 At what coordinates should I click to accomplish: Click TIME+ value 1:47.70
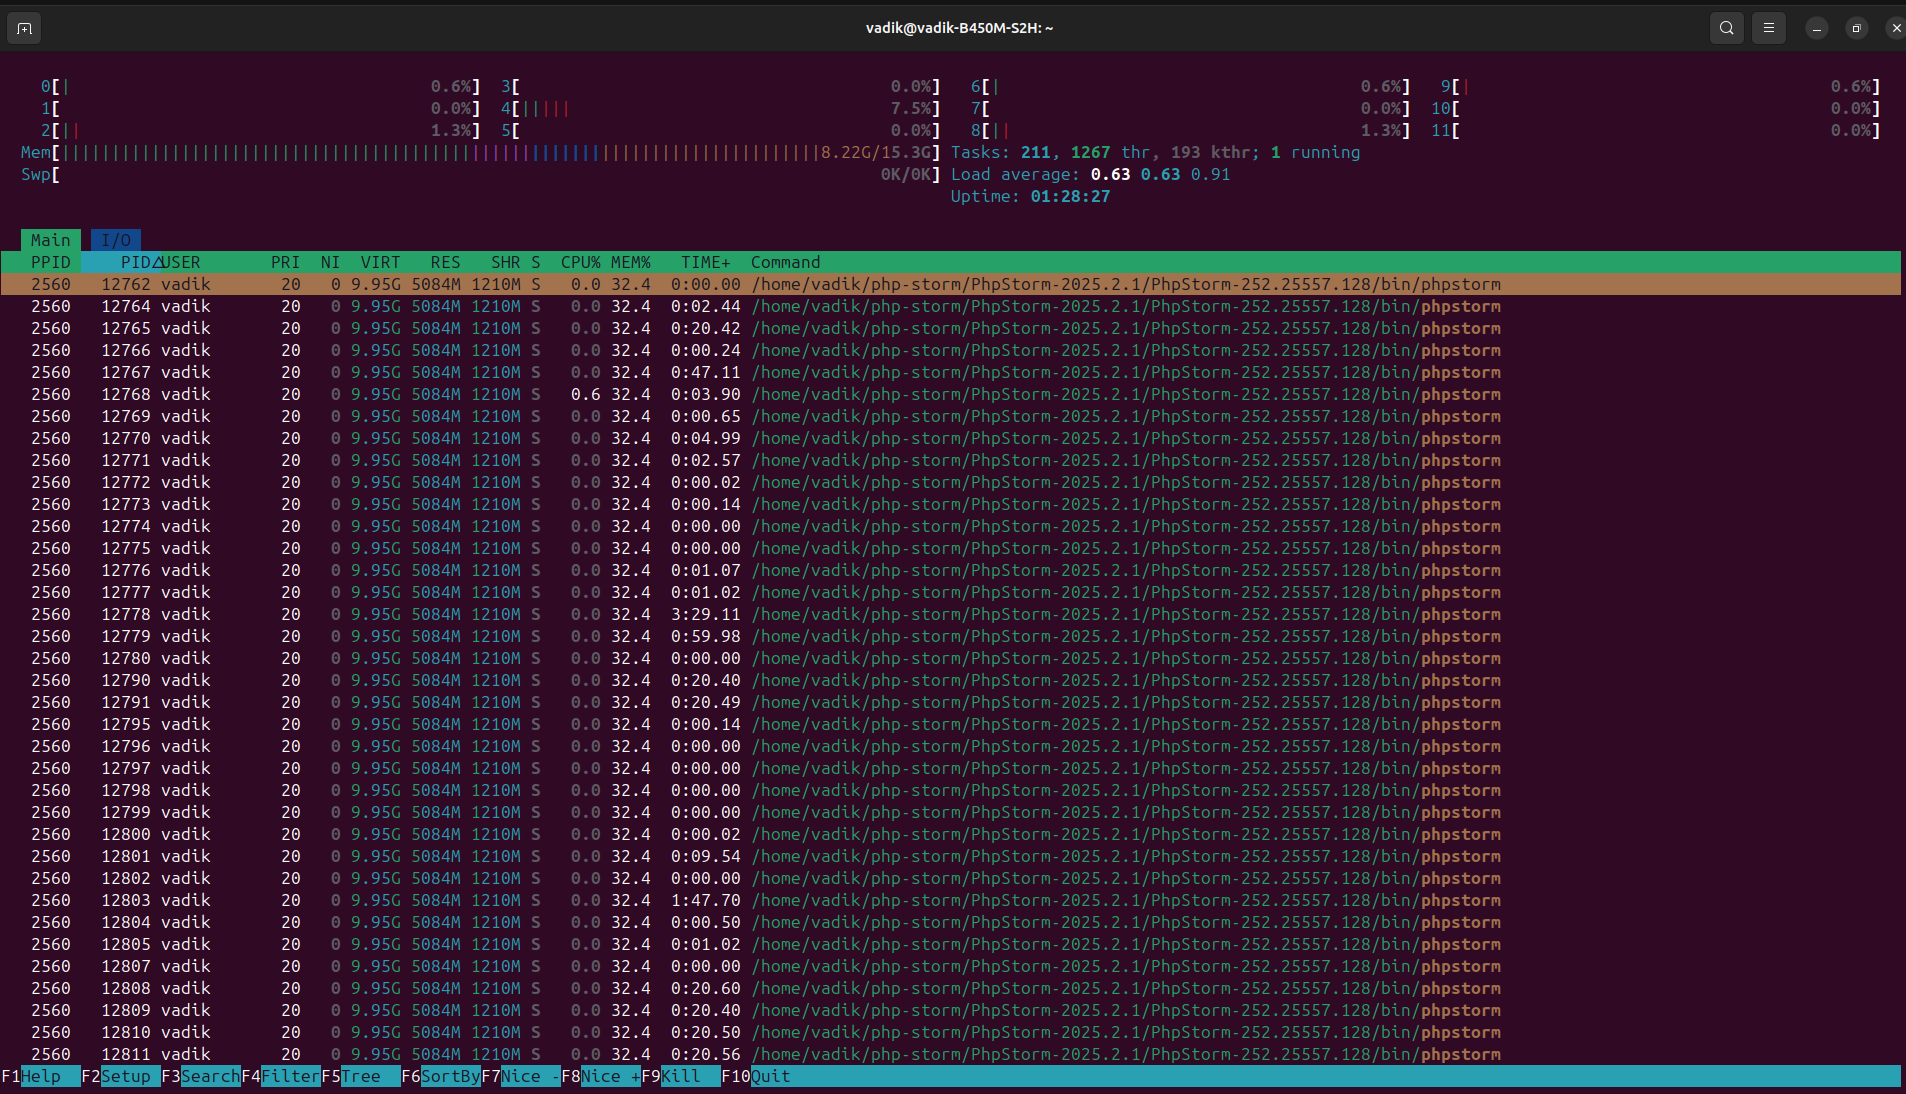tap(706, 900)
